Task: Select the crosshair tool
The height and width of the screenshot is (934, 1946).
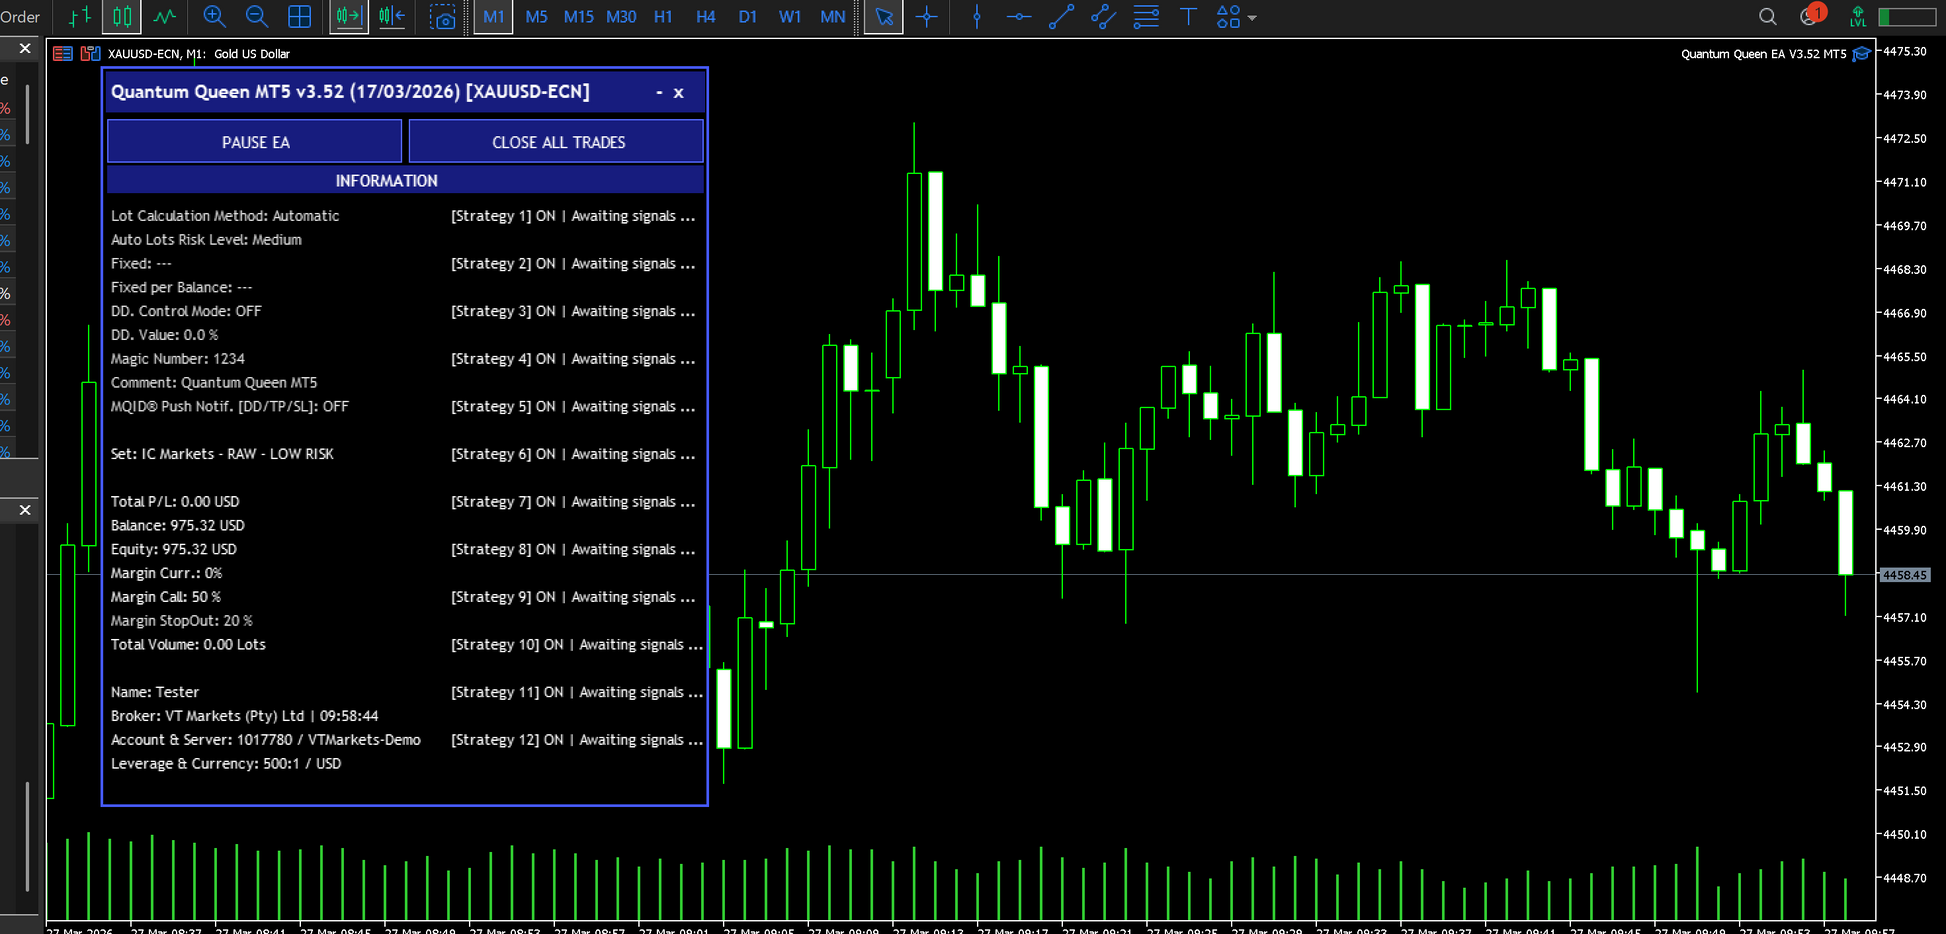Action: click(927, 17)
